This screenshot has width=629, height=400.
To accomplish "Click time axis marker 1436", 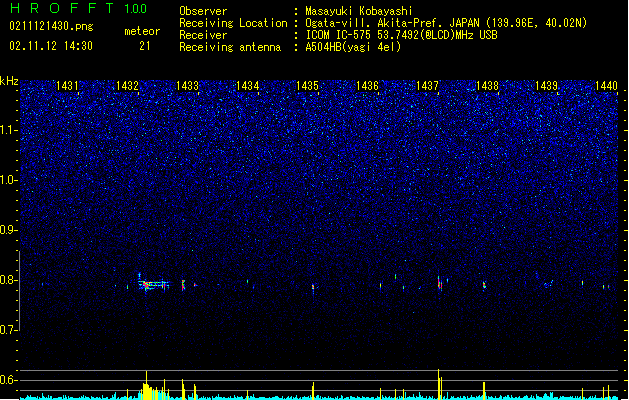I will 367,85.
